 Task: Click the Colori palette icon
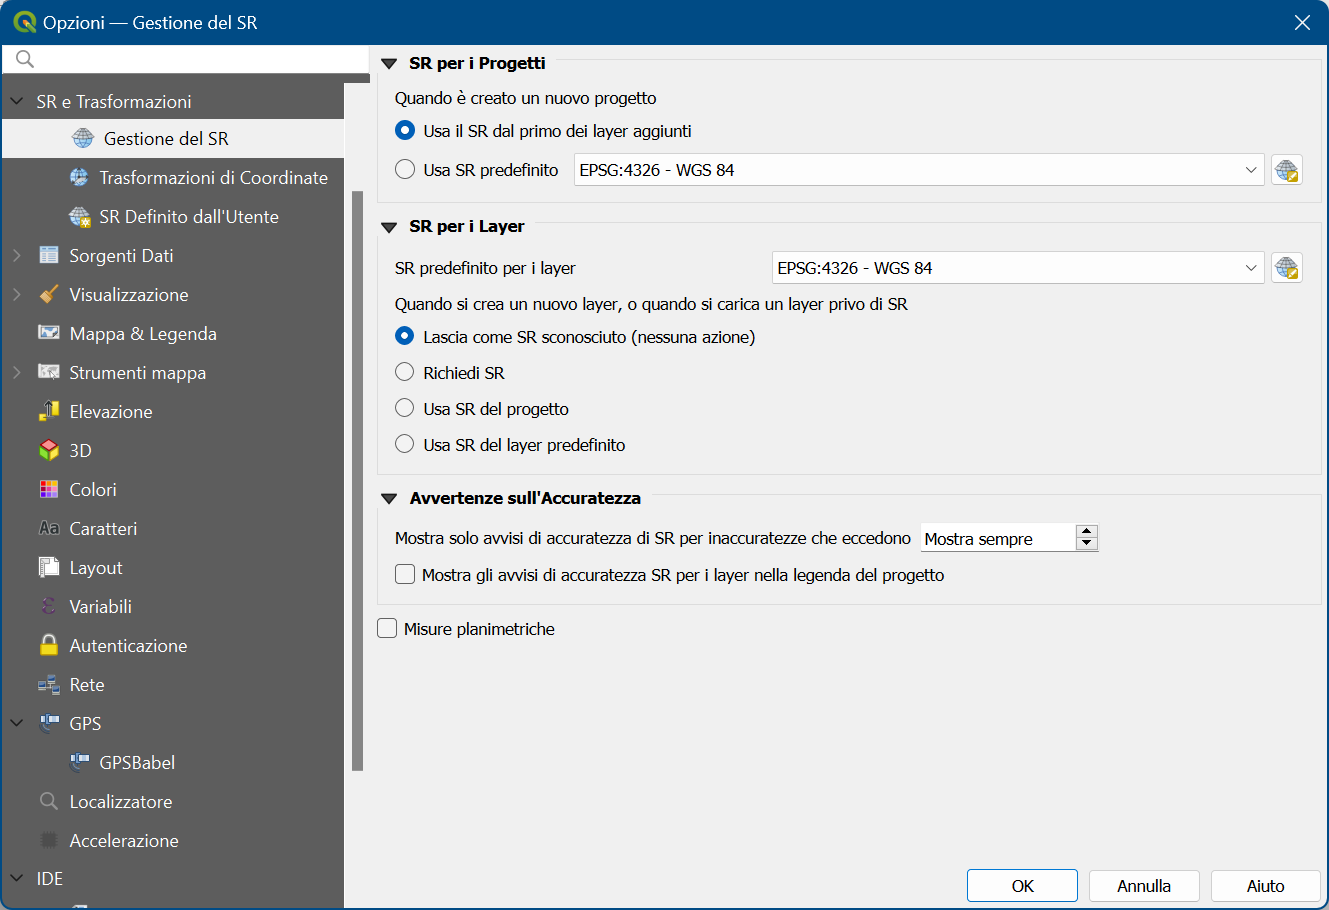click(x=49, y=489)
